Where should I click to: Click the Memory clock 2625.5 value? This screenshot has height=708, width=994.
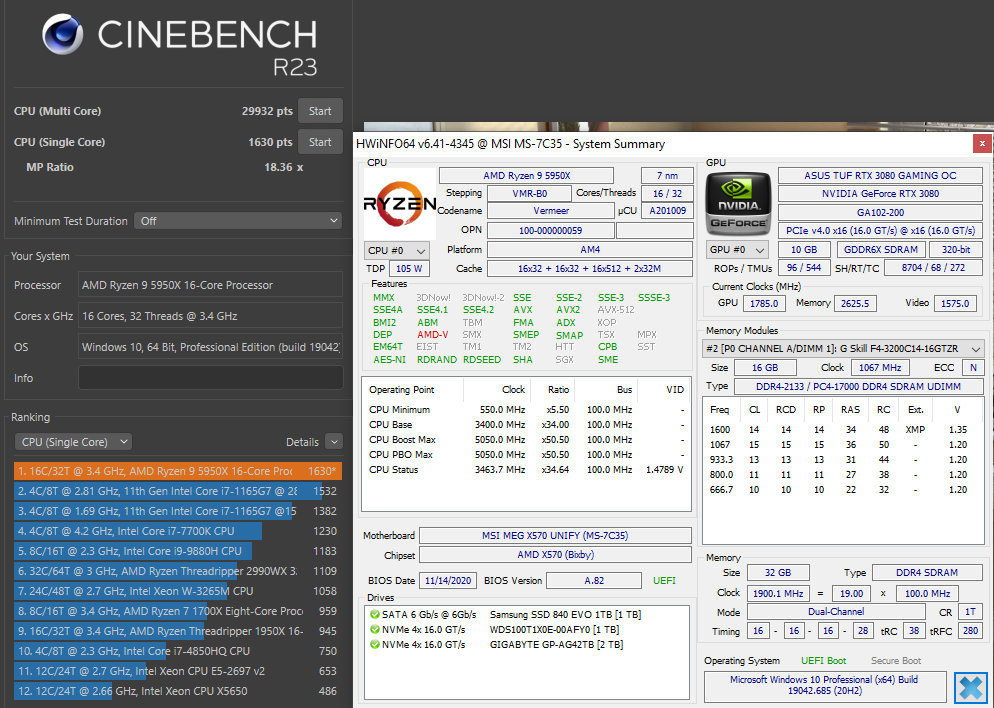tap(855, 304)
